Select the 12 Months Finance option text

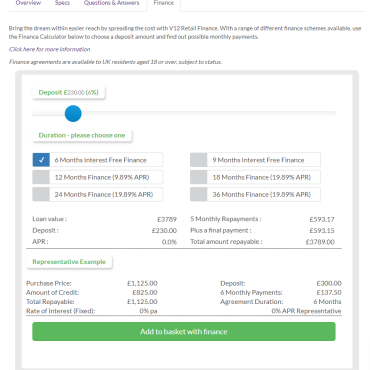click(x=102, y=177)
